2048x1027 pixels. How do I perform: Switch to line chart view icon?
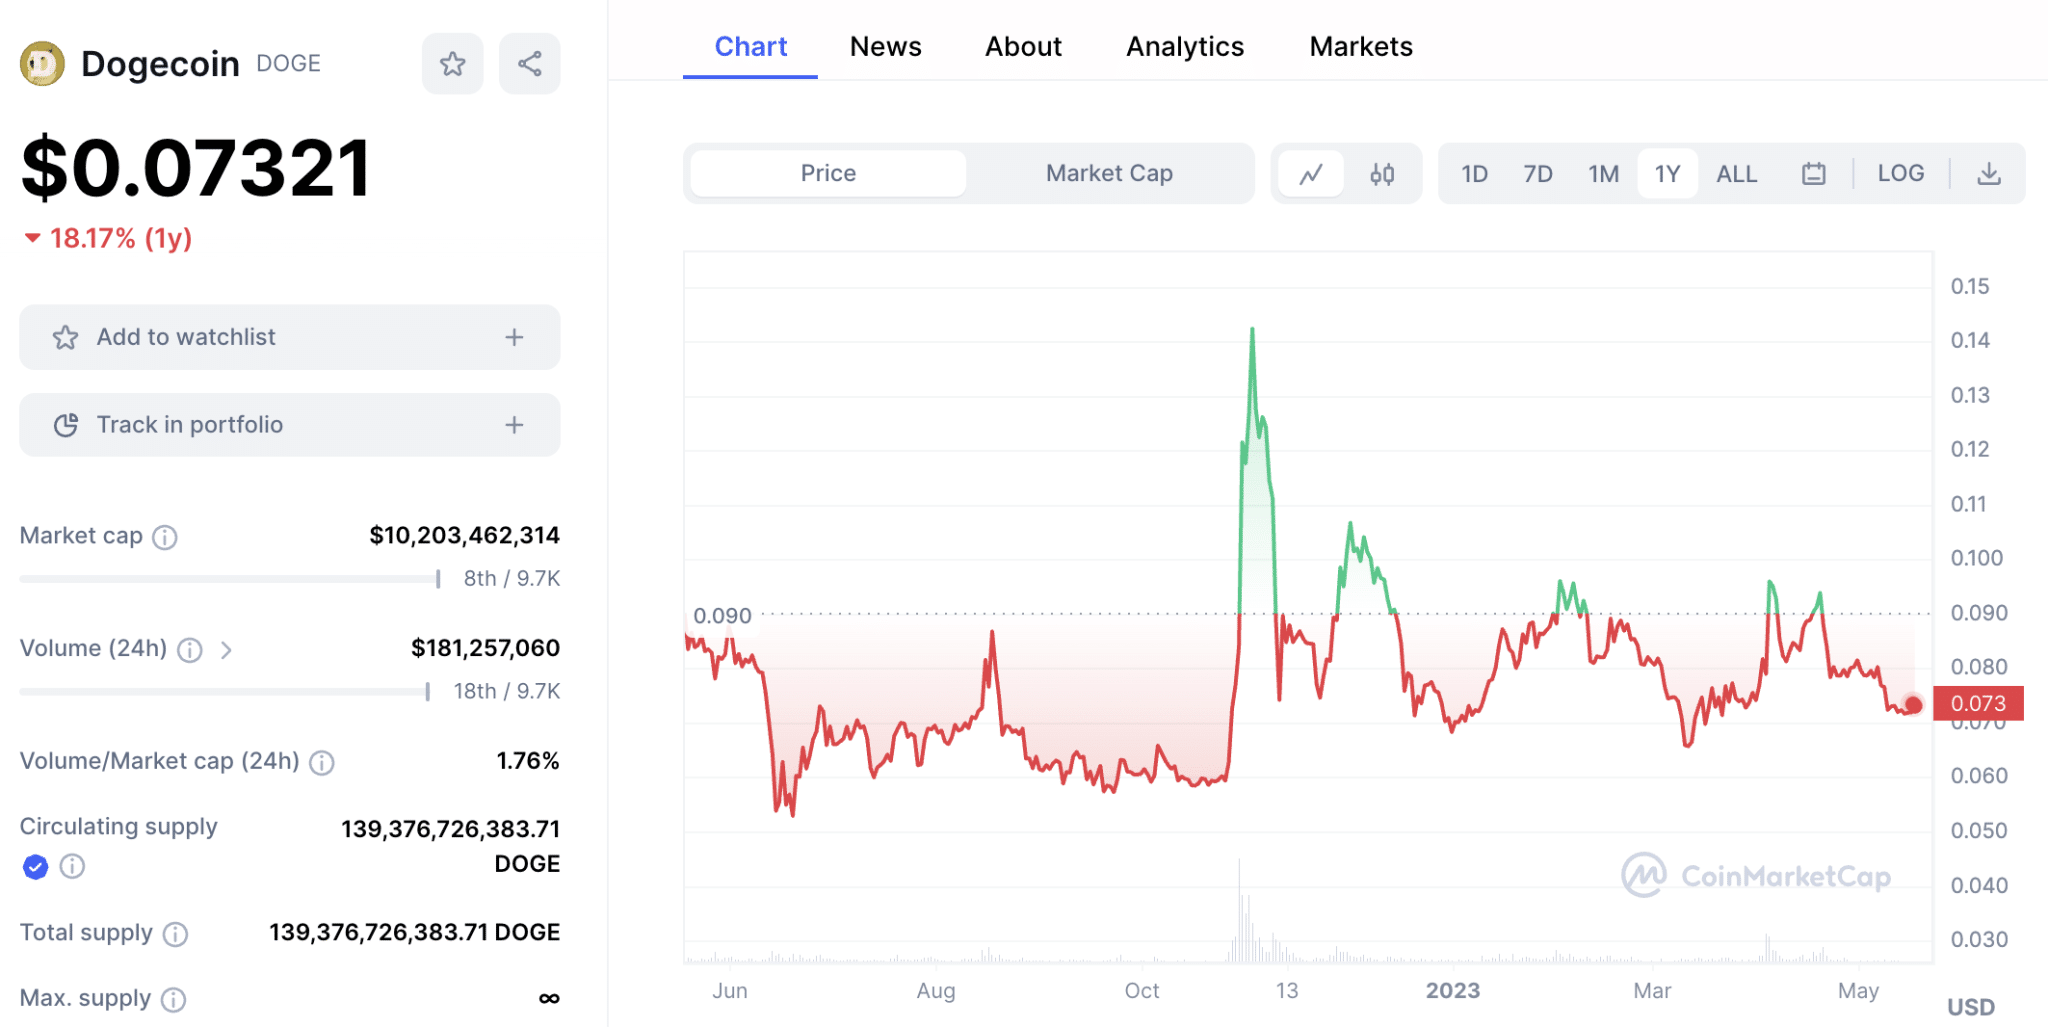pos(1311,174)
